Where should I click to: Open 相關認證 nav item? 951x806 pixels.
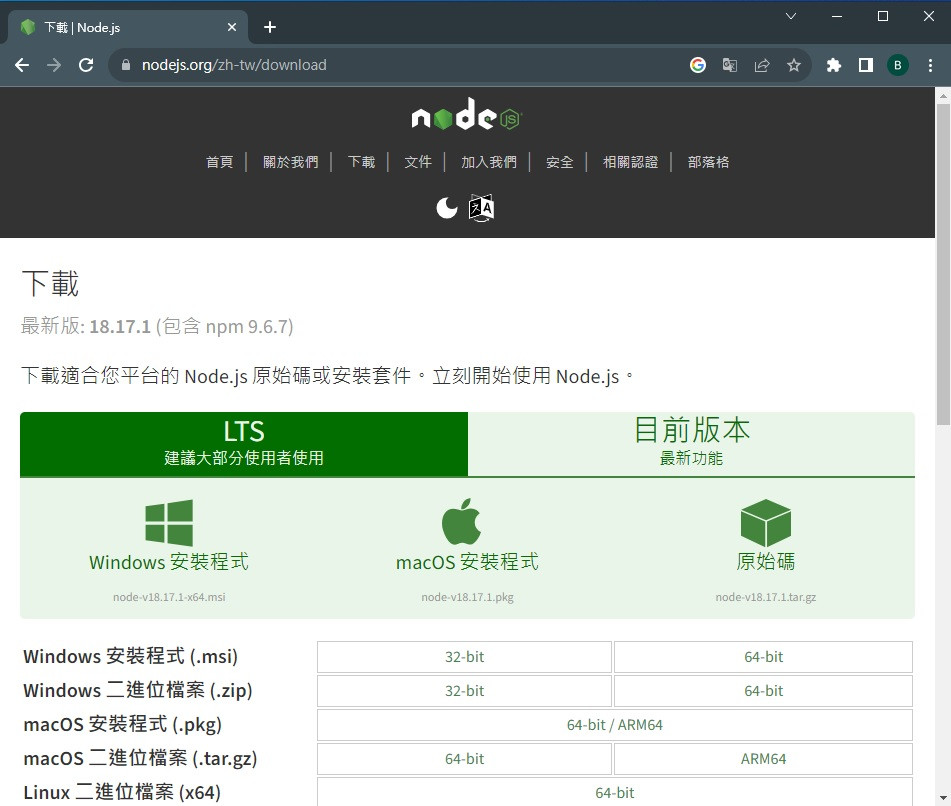click(x=631, y=162)
